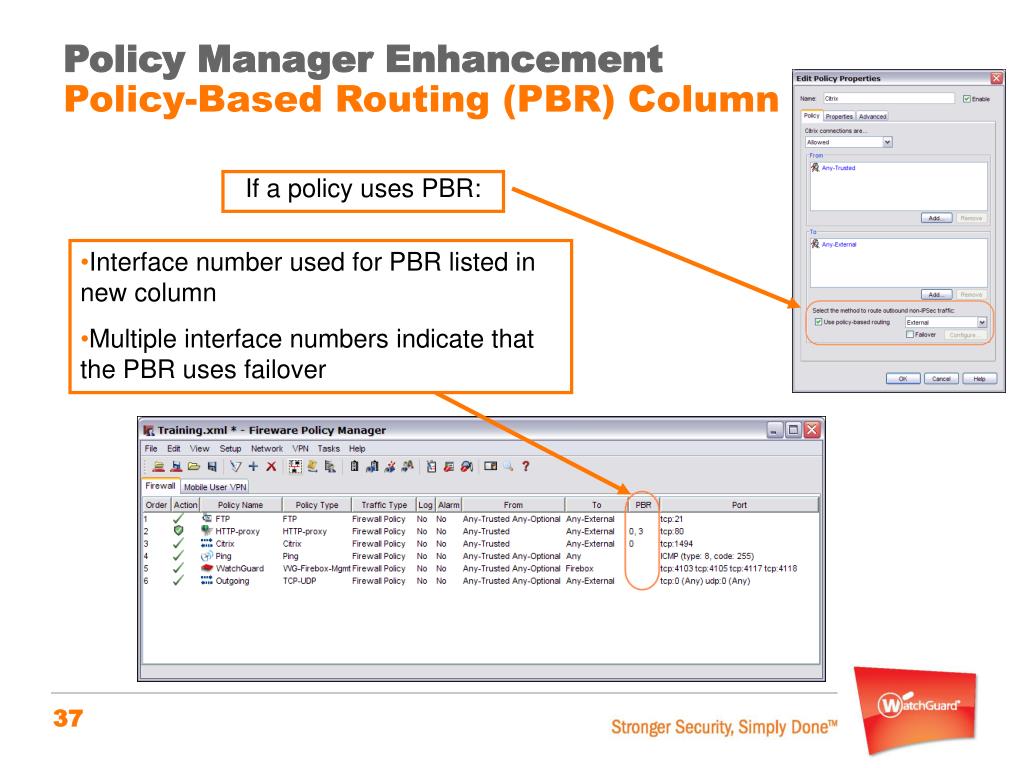The width and height of the screenshot is (1024, 768).
Task: Open the Setup menu
Action: 231,449
